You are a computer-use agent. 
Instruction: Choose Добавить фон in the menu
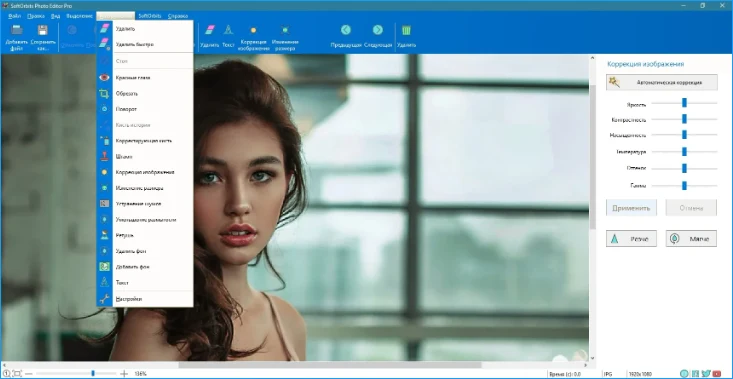(x=145, y=267)
